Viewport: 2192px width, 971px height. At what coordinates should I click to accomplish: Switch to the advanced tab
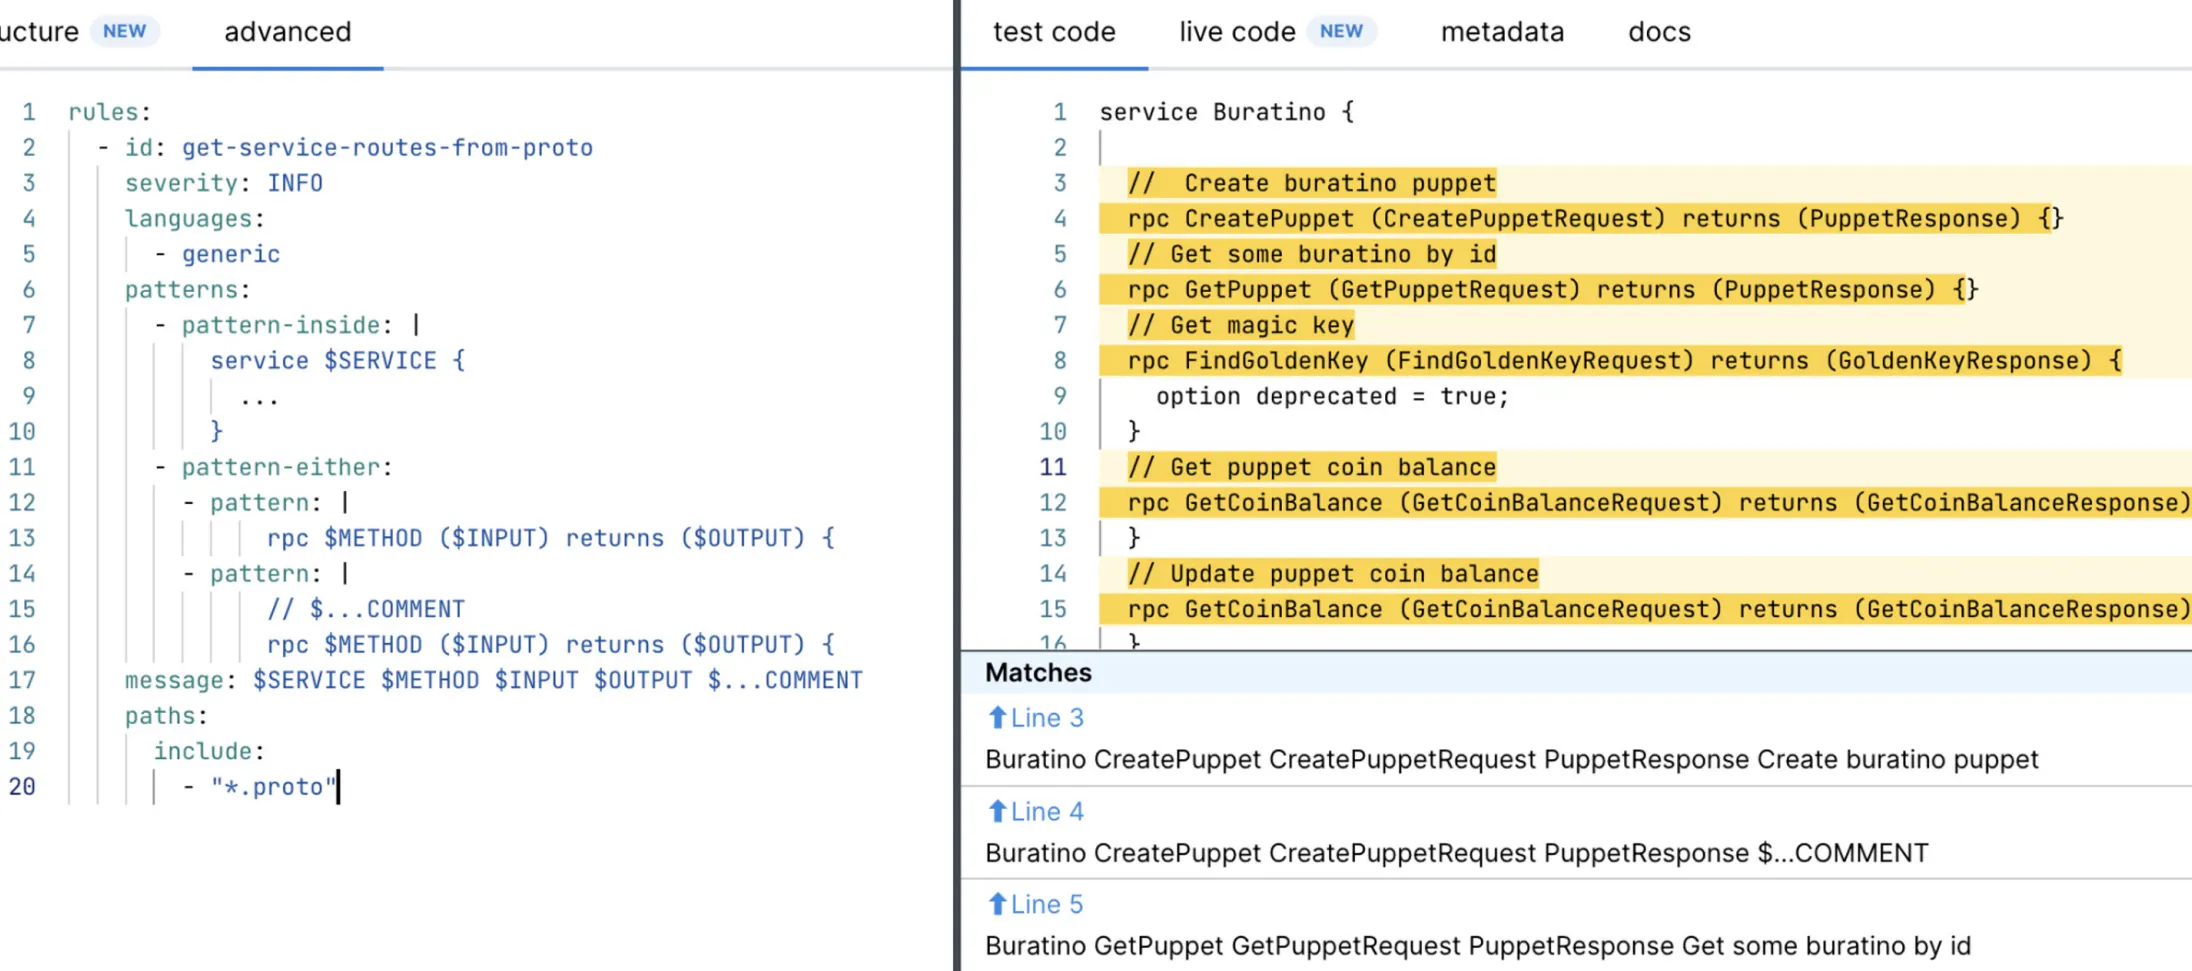287,32
